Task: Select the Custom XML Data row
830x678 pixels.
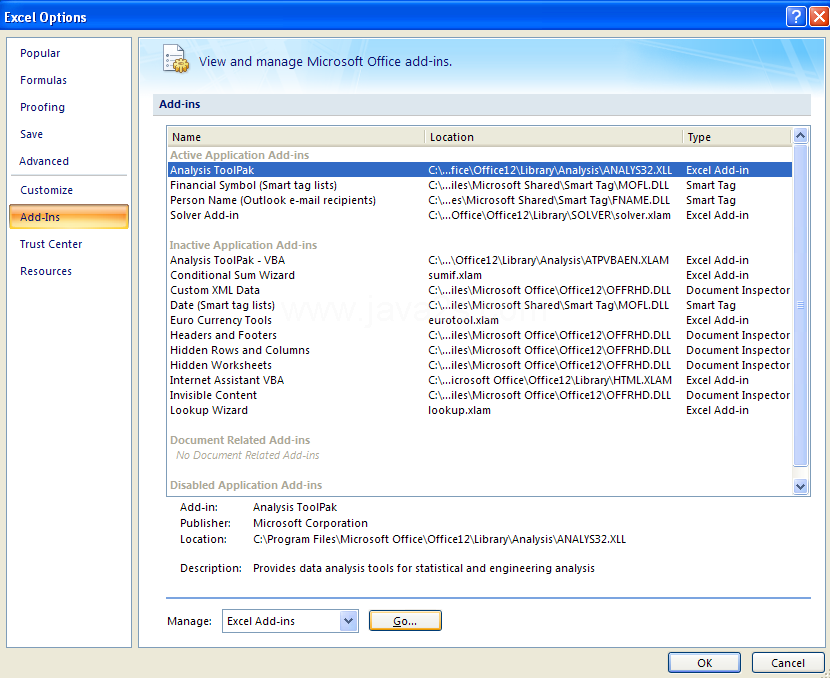Action: point(480,290)
